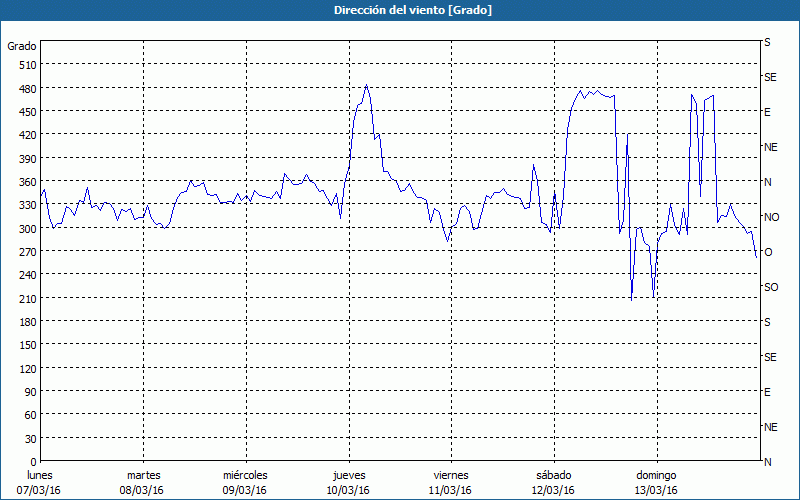
Task: Click the martes 08/03/16 date label
Action: coord(143,482)
